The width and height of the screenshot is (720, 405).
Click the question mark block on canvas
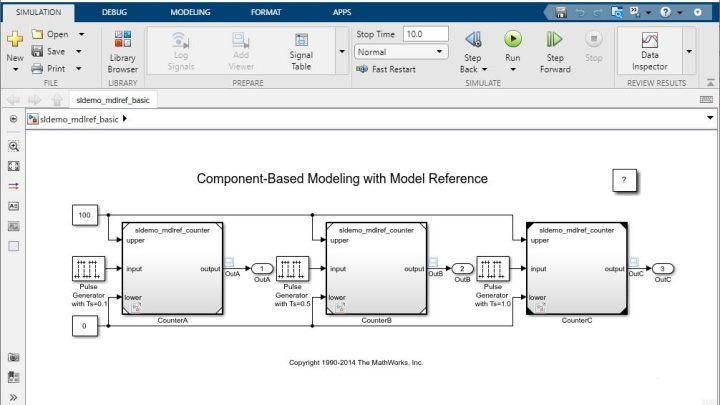tap(624, 180)
